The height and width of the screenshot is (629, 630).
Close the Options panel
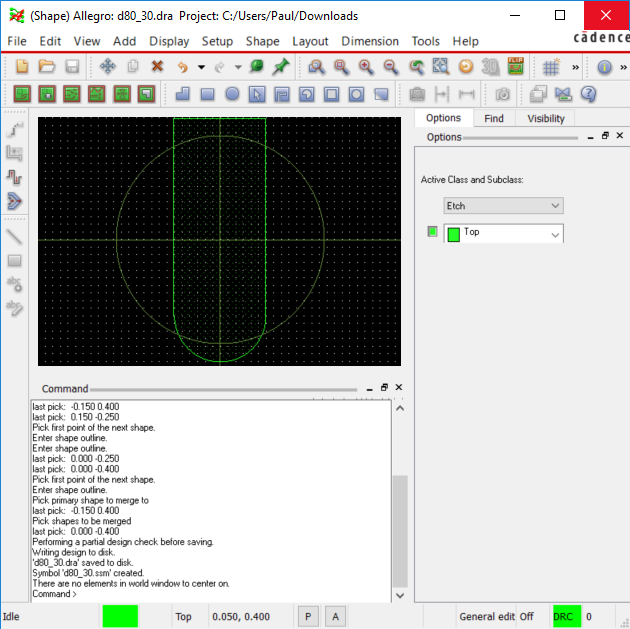coord(620,136)
